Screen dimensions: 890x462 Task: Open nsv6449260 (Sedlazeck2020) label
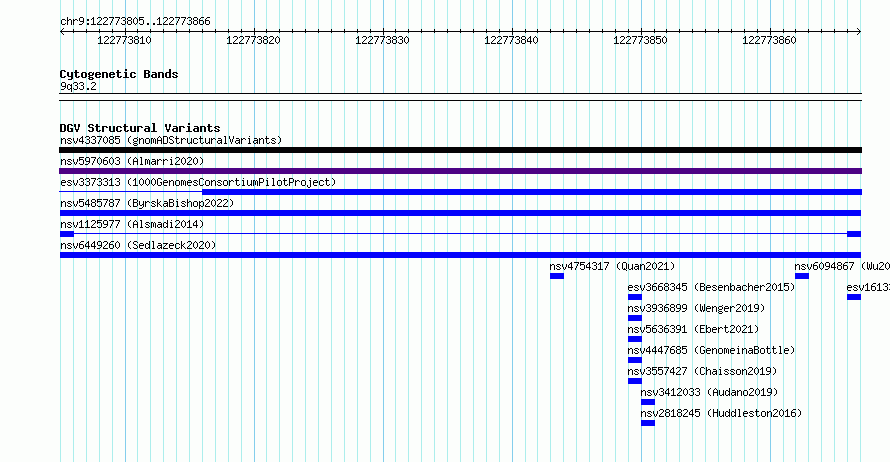tap(138, 245)
